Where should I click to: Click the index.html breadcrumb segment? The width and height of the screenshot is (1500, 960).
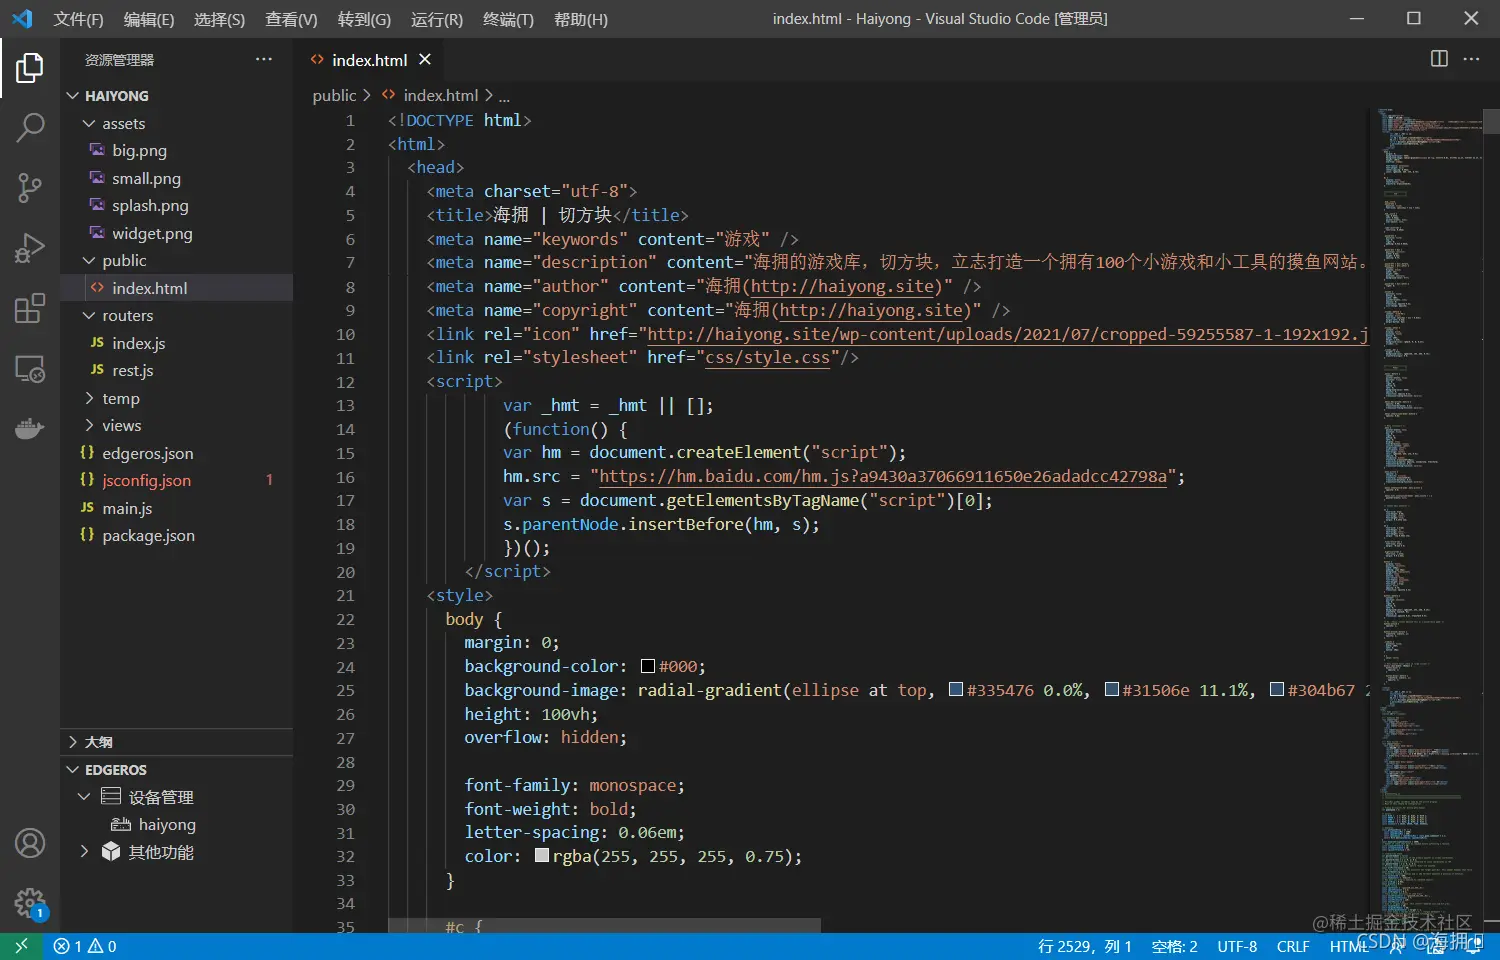pos(440,96)
